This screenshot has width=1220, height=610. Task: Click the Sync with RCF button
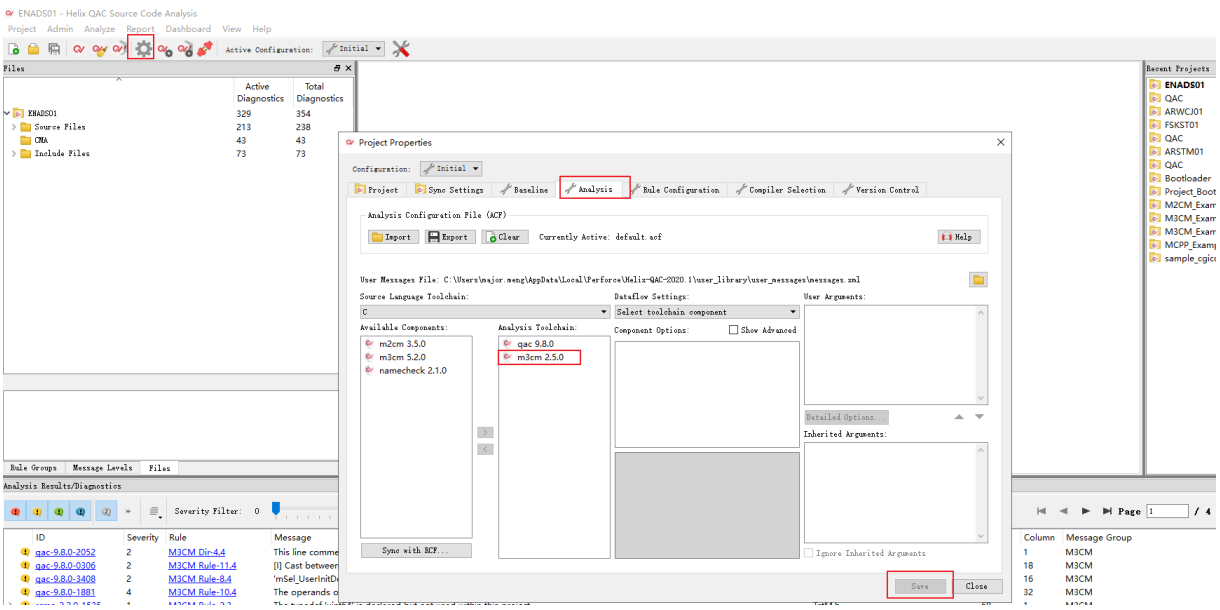(415, 551)
